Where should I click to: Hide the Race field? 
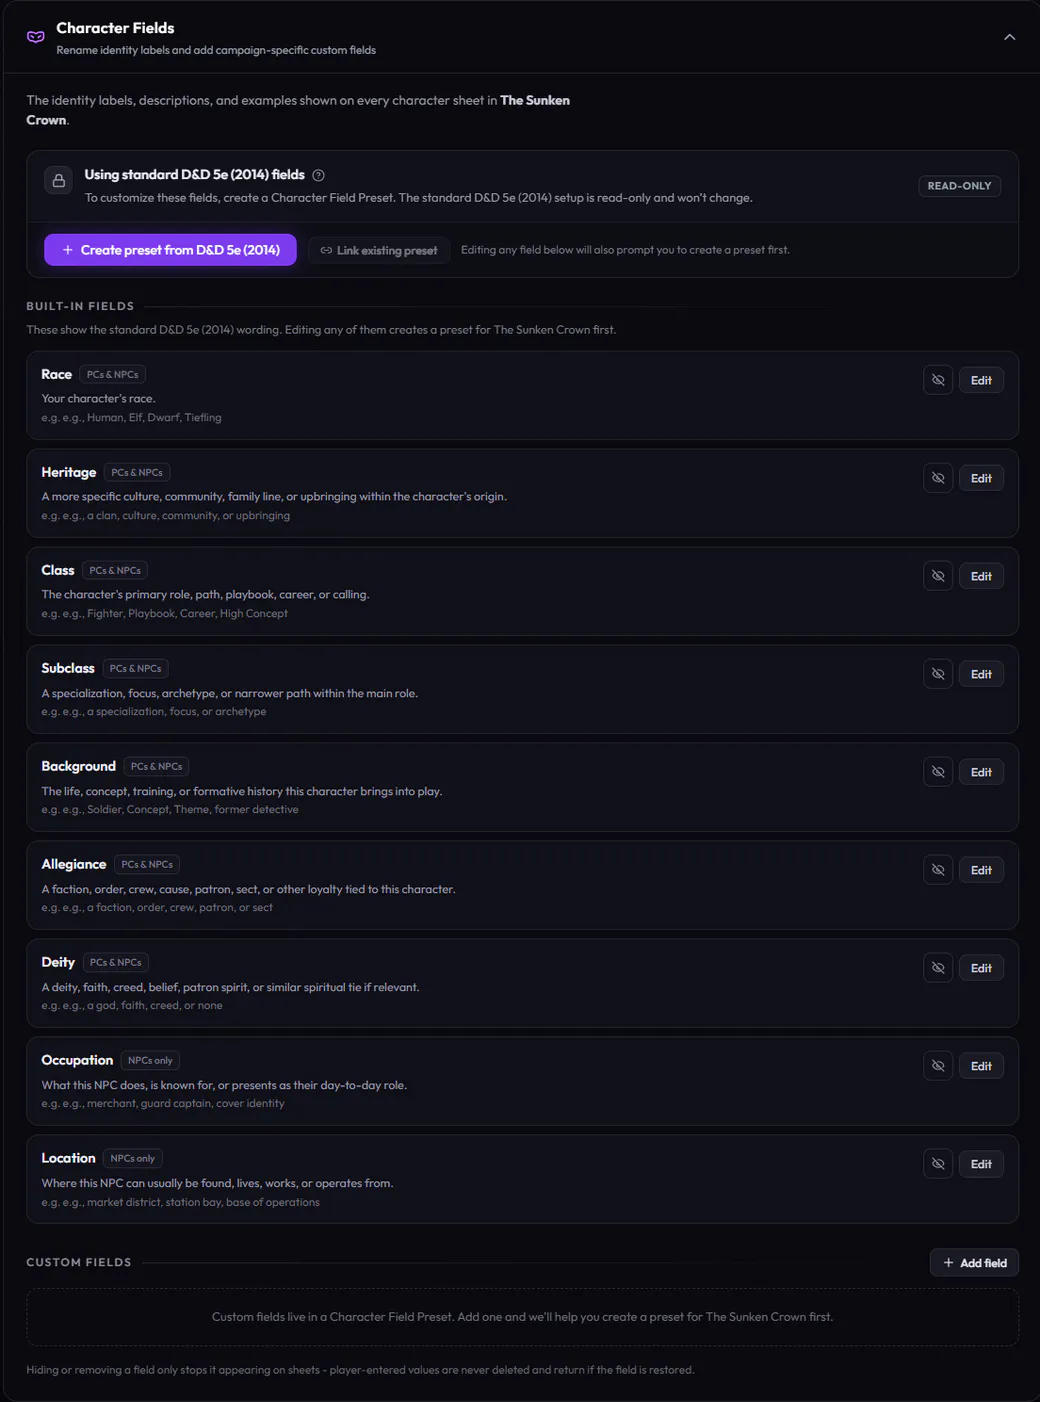938,380
